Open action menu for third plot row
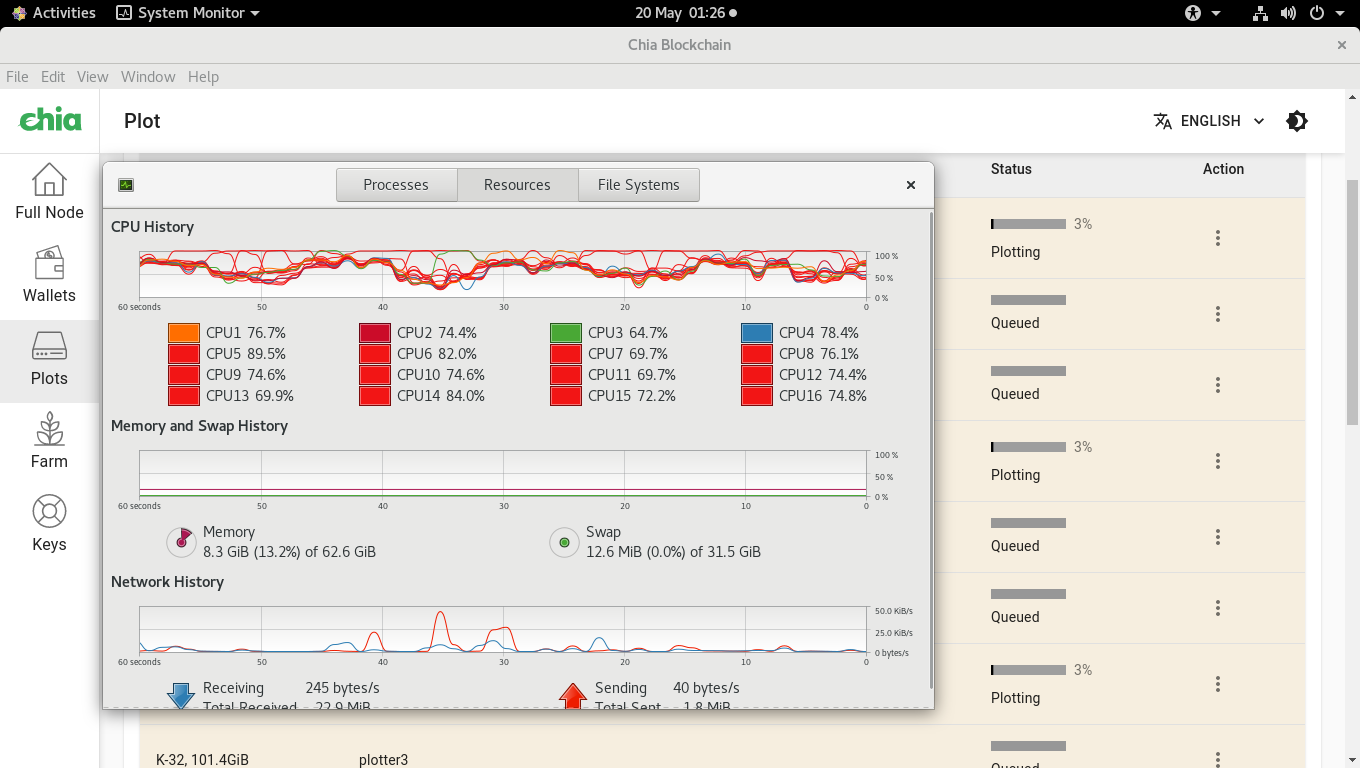The width and height of the screenshot is (1360, 768). [x=1218, y=385]
